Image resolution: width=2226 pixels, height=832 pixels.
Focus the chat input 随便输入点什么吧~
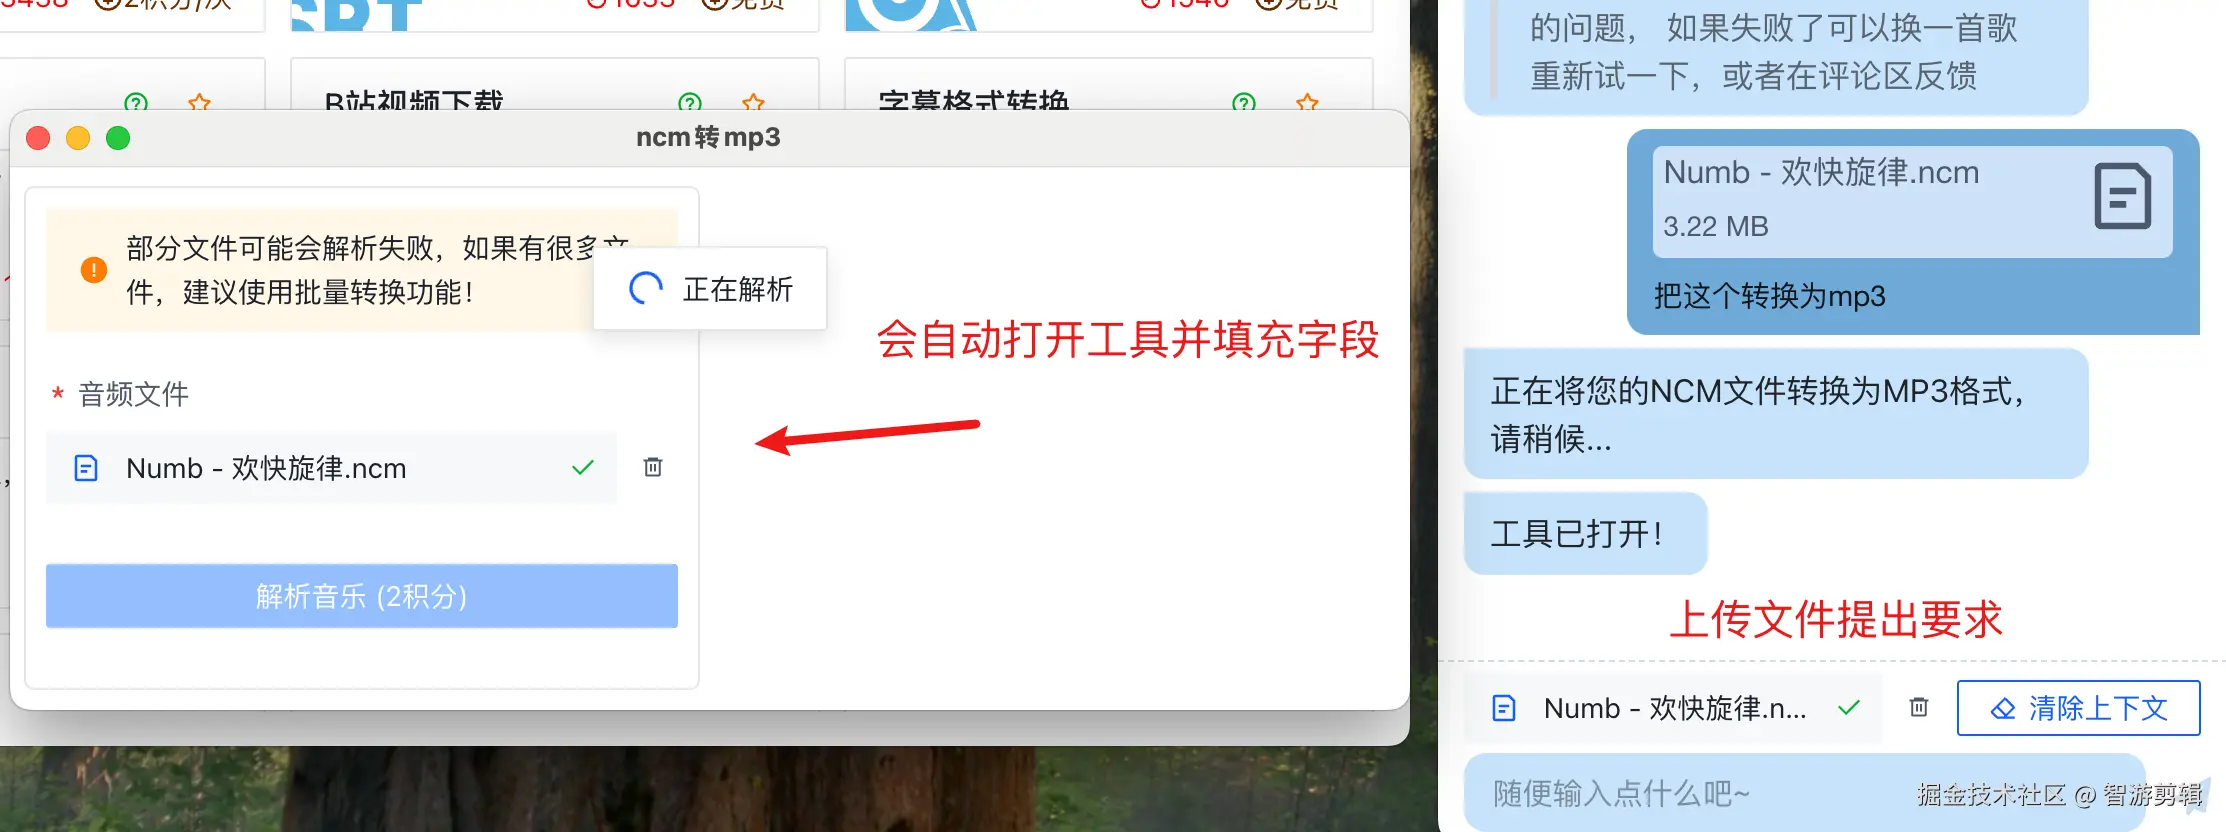(1804, 793)
